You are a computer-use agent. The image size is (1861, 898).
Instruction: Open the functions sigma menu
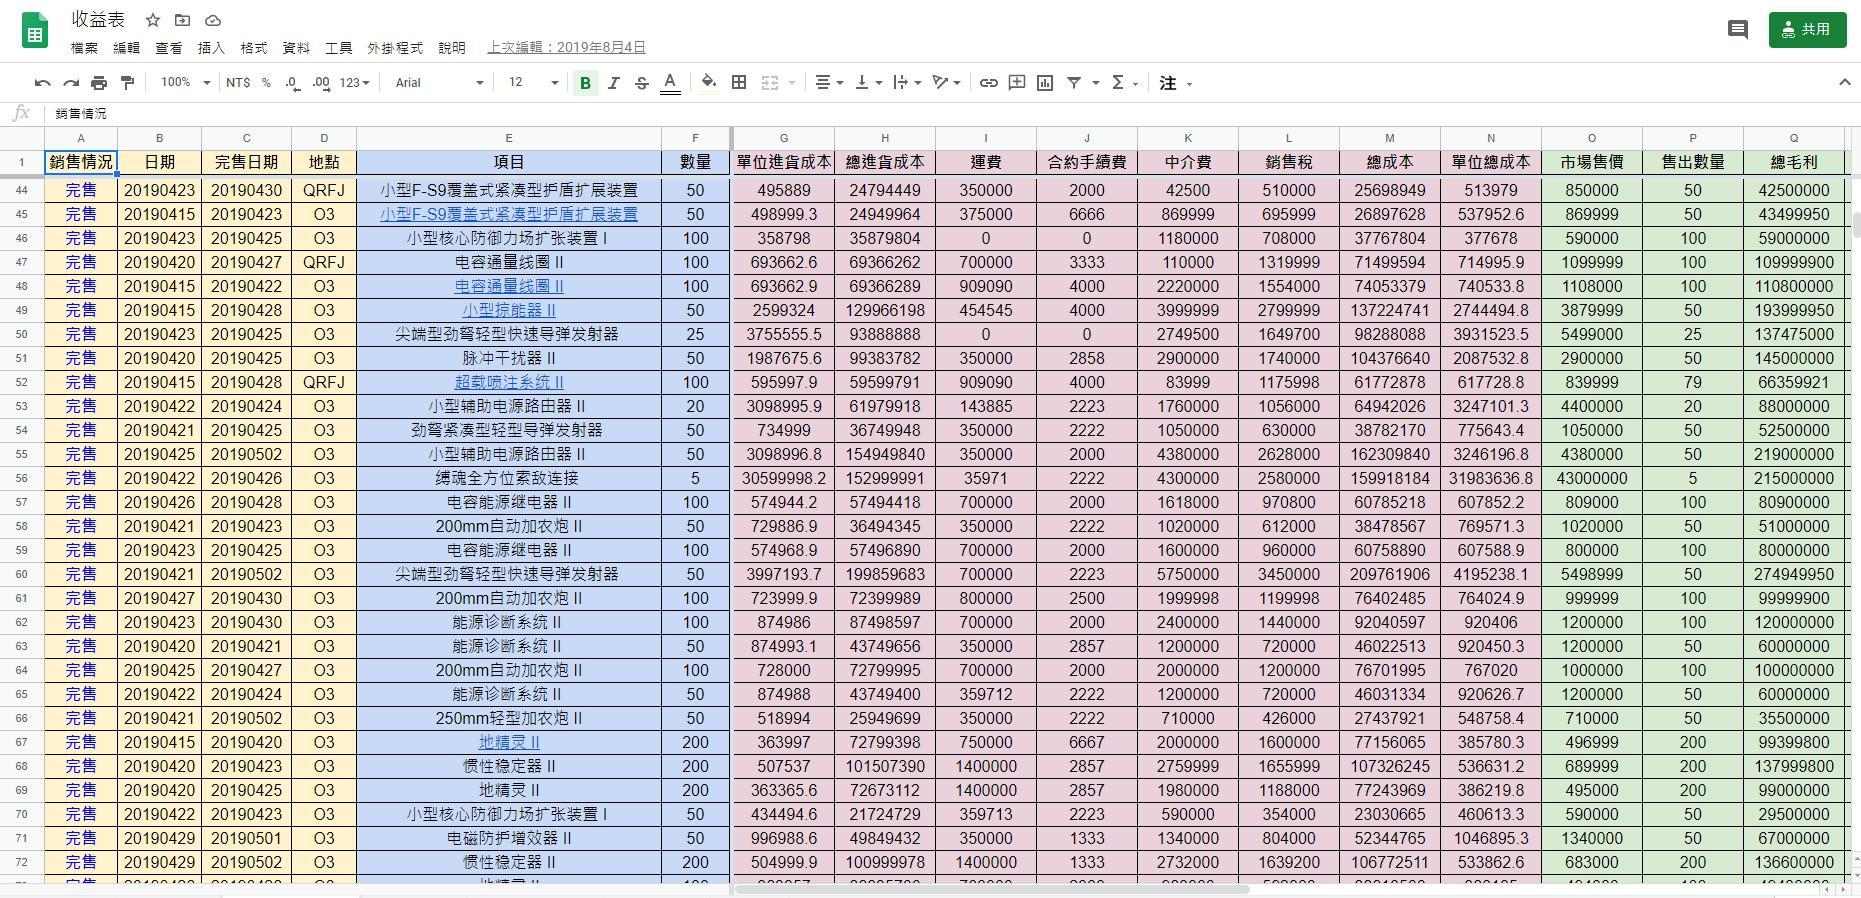(x=1125, y=83)
